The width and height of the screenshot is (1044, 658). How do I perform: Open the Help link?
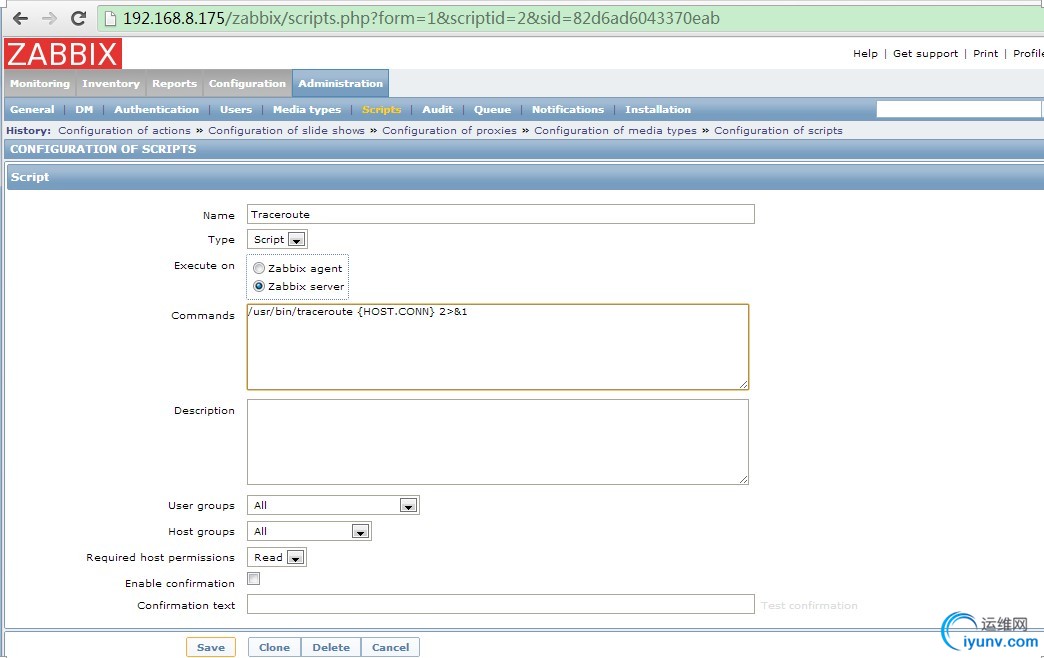[x=866, y=54]
